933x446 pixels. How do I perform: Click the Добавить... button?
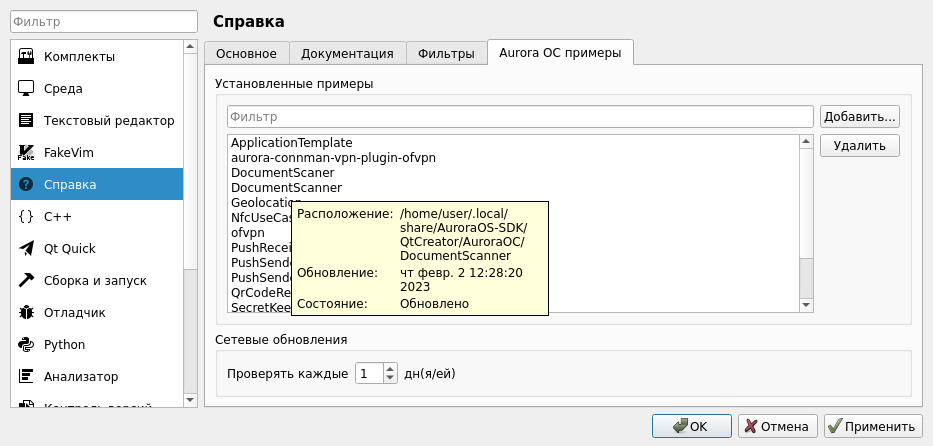point(859,116)
